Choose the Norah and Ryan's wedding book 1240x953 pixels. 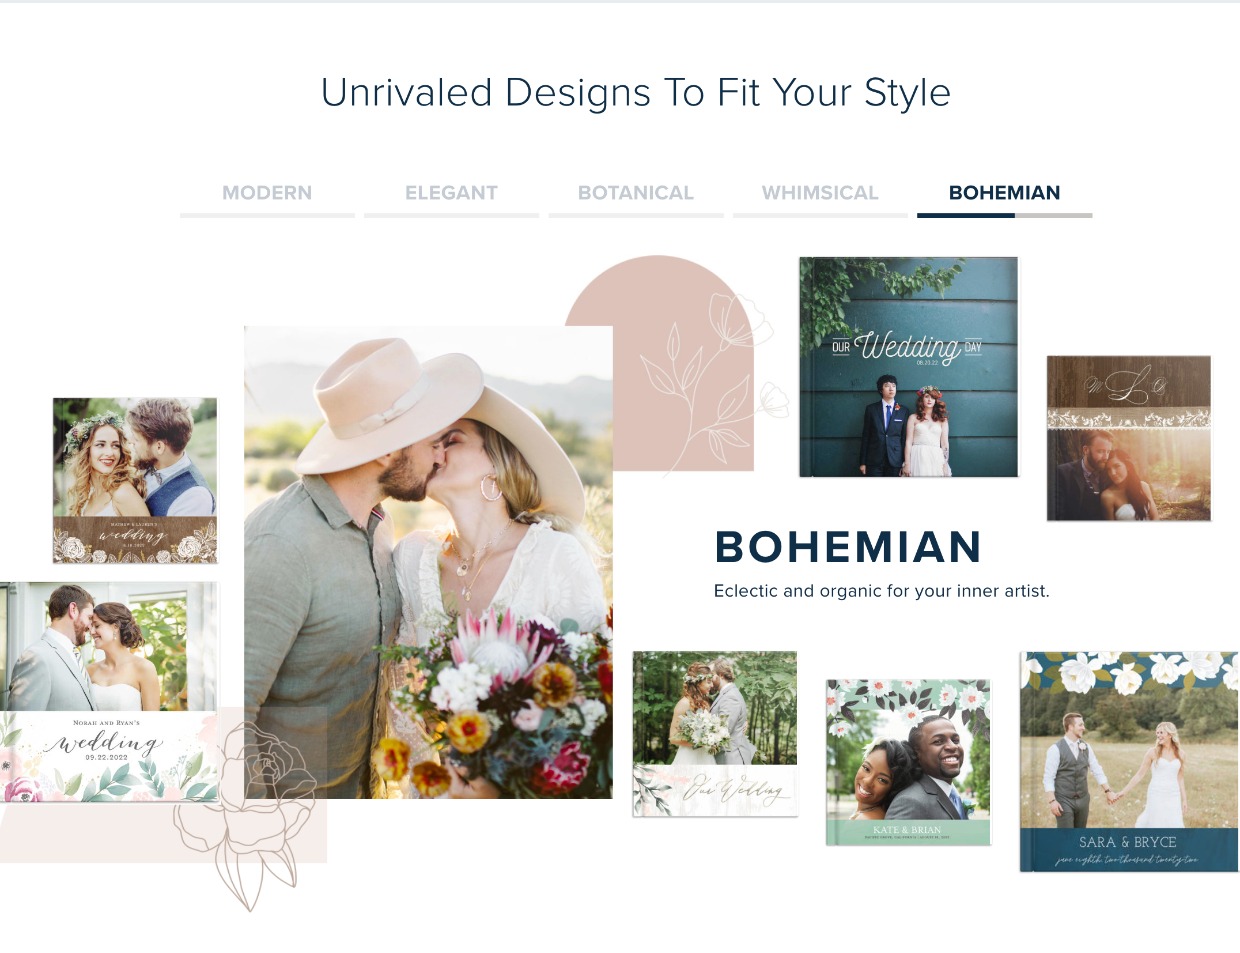[108, 692]
